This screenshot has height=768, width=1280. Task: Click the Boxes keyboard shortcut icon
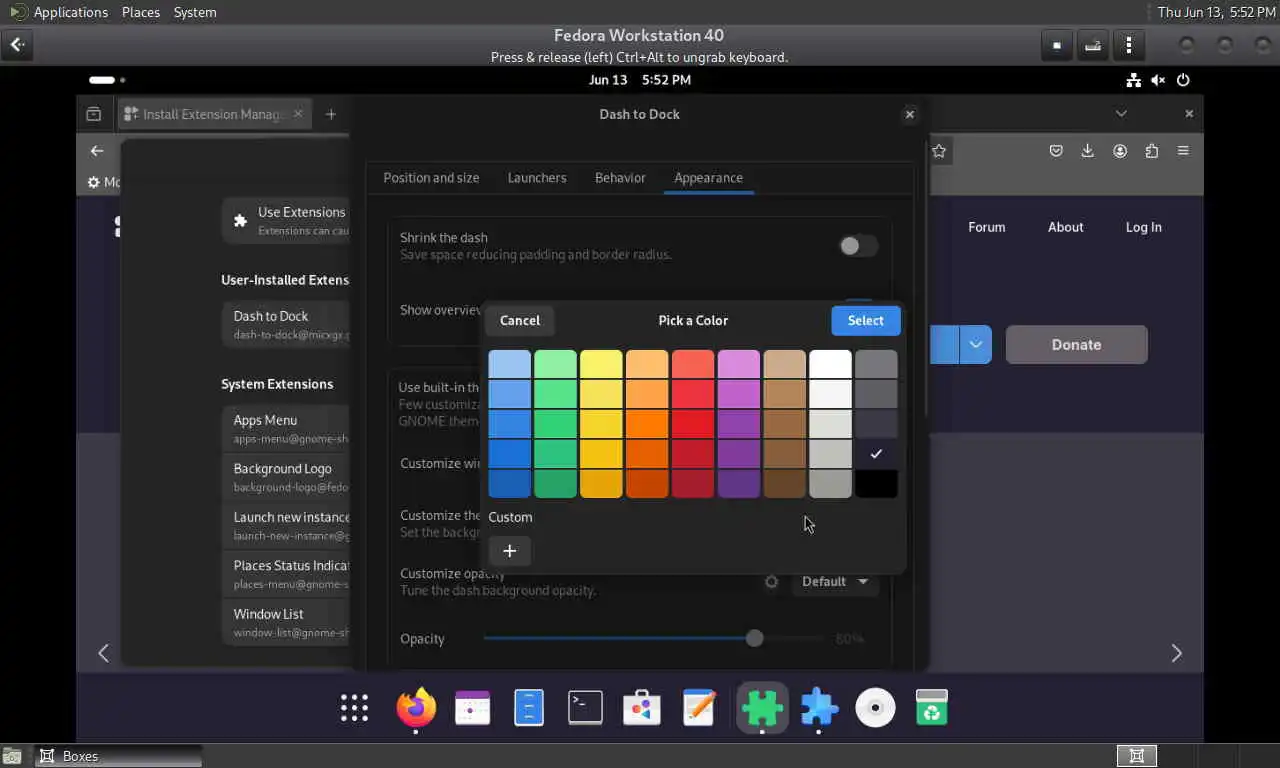[x=1093, y=45]
